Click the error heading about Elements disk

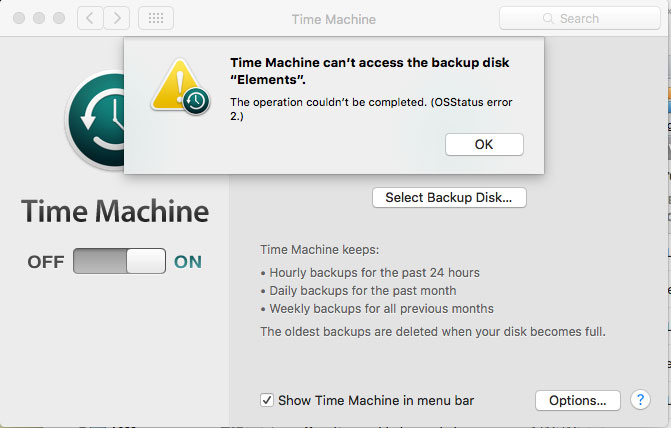(370, 71)
